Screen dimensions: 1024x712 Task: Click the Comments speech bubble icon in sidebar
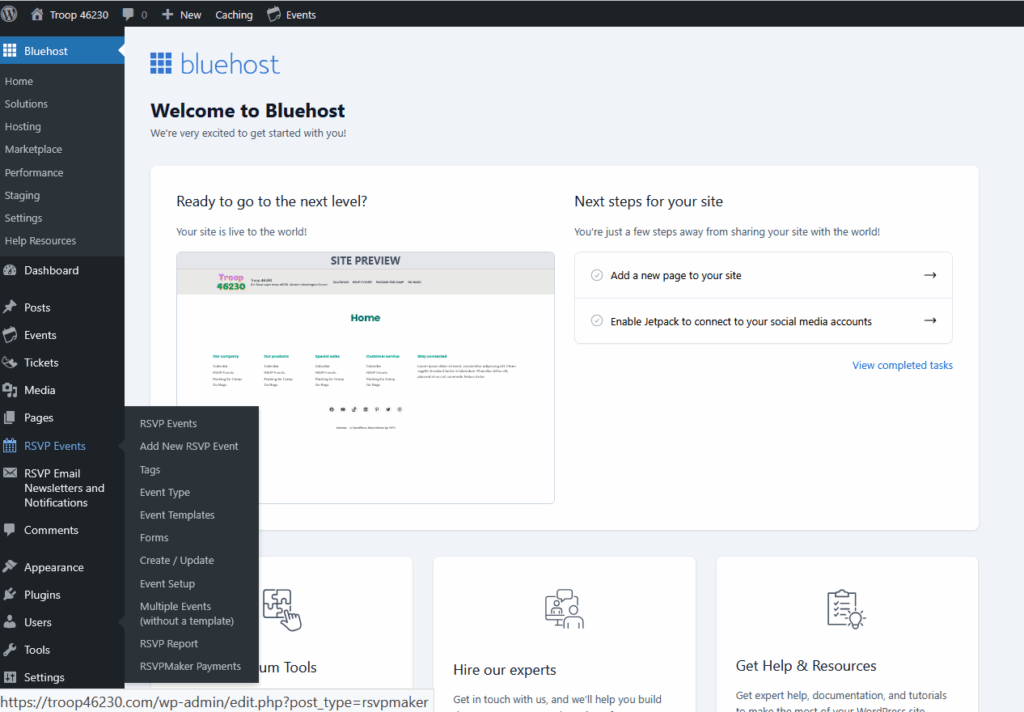[10, 530]
